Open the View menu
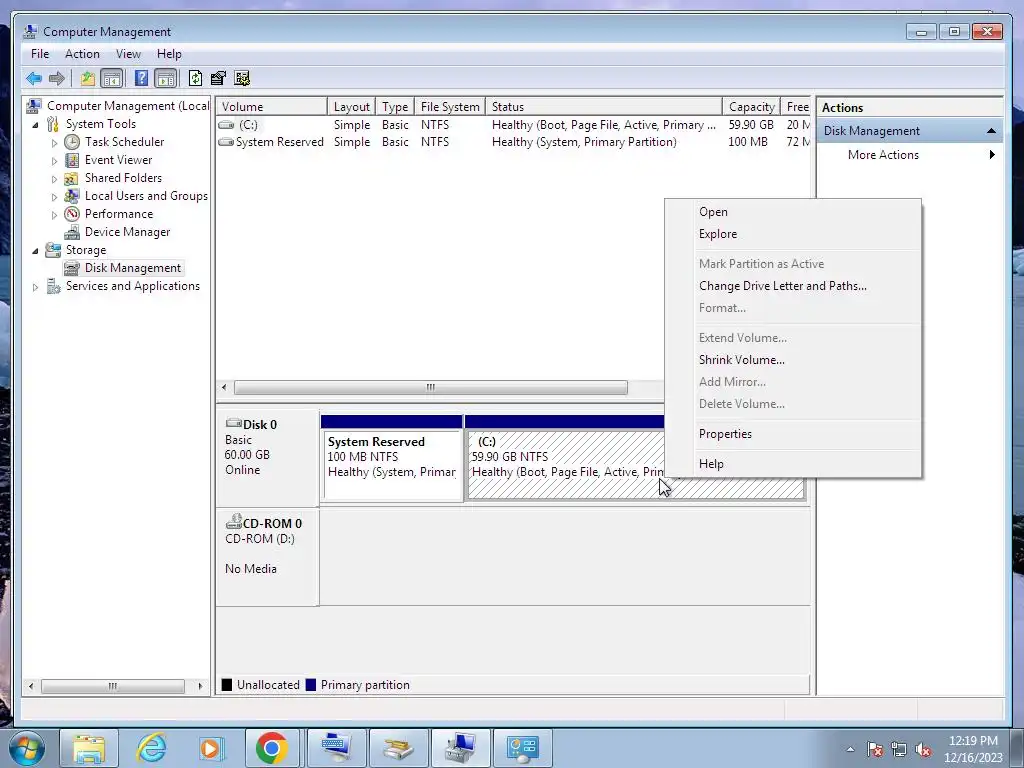1024x768 pixels. point(128,54)
